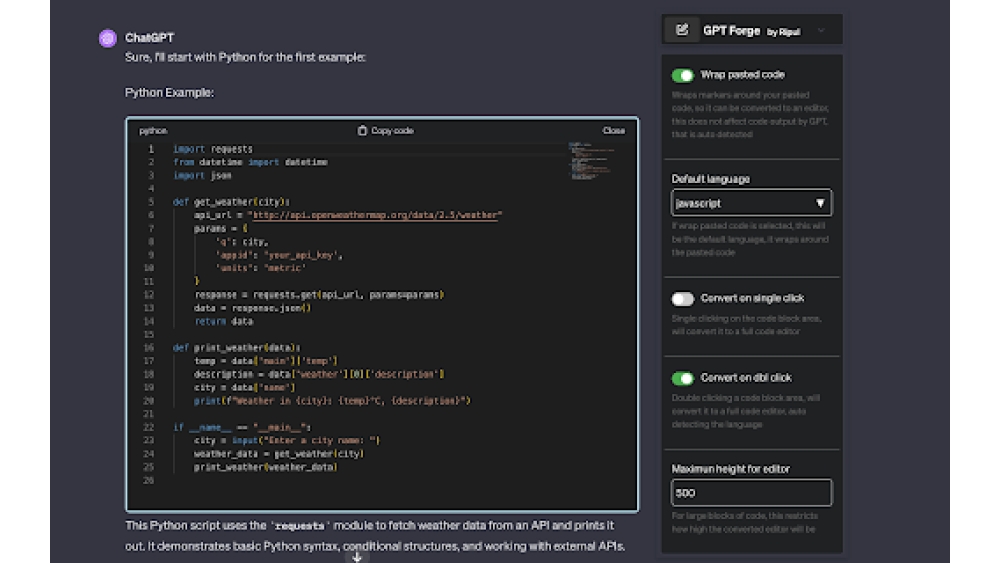Click the scroll-down arrow below the message
Image resolution: width=1000 pixels, height=563 pixels.
pyautogui.click(x=357, y=557)
